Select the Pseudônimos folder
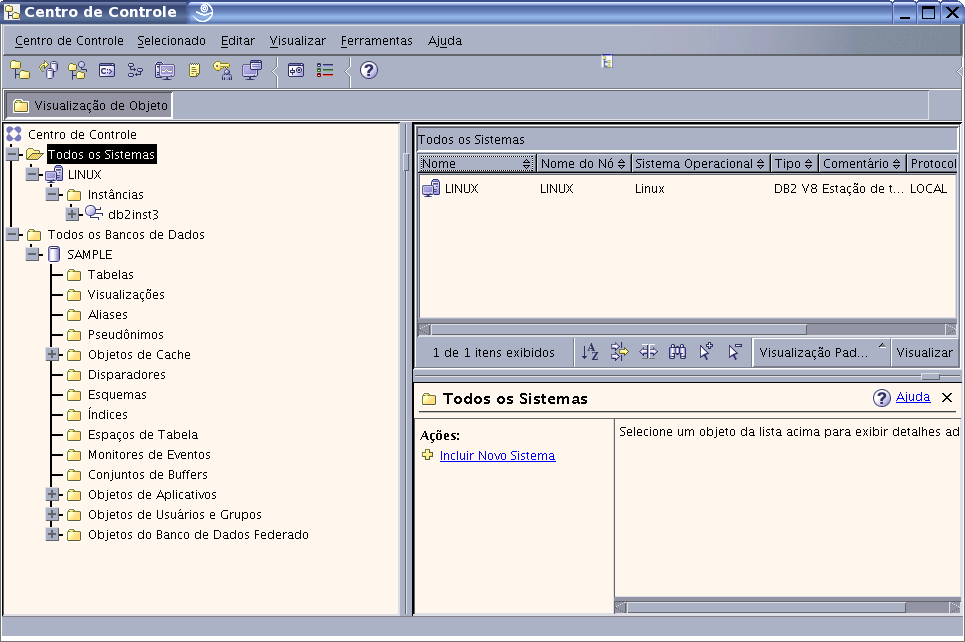This screenshot has width=965, height=642. click(x=125, y=334)
